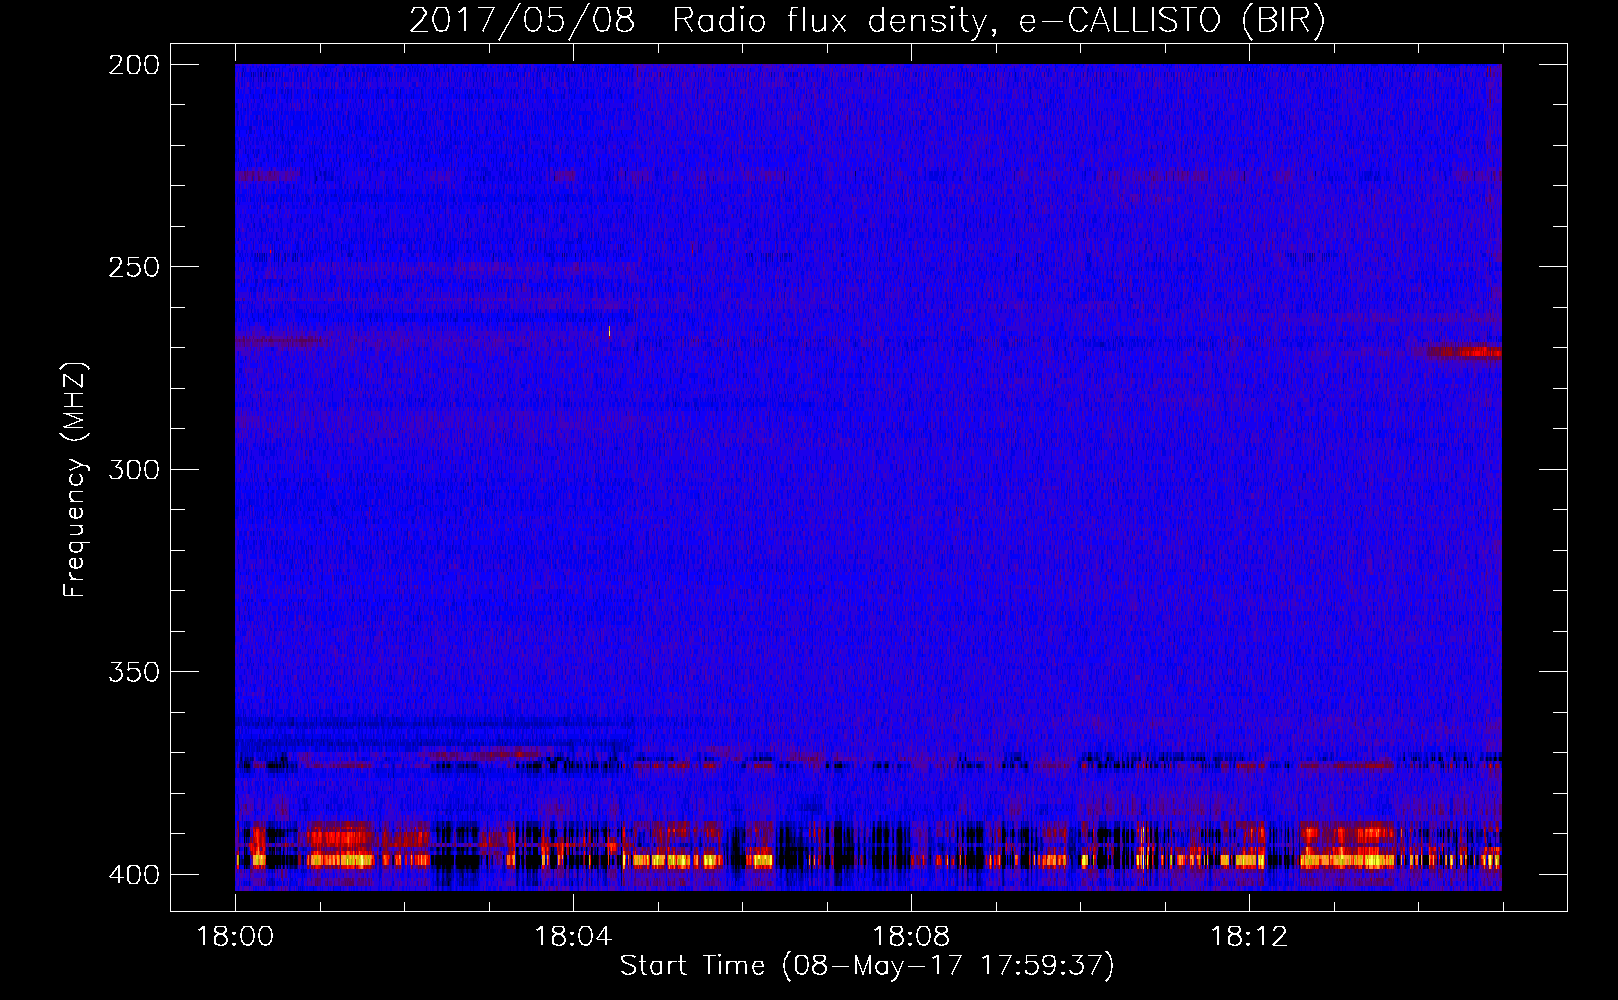Click the 18:08 time tick label
This screenshot has width=1618, height=1000.
click(x=911, y=937)
